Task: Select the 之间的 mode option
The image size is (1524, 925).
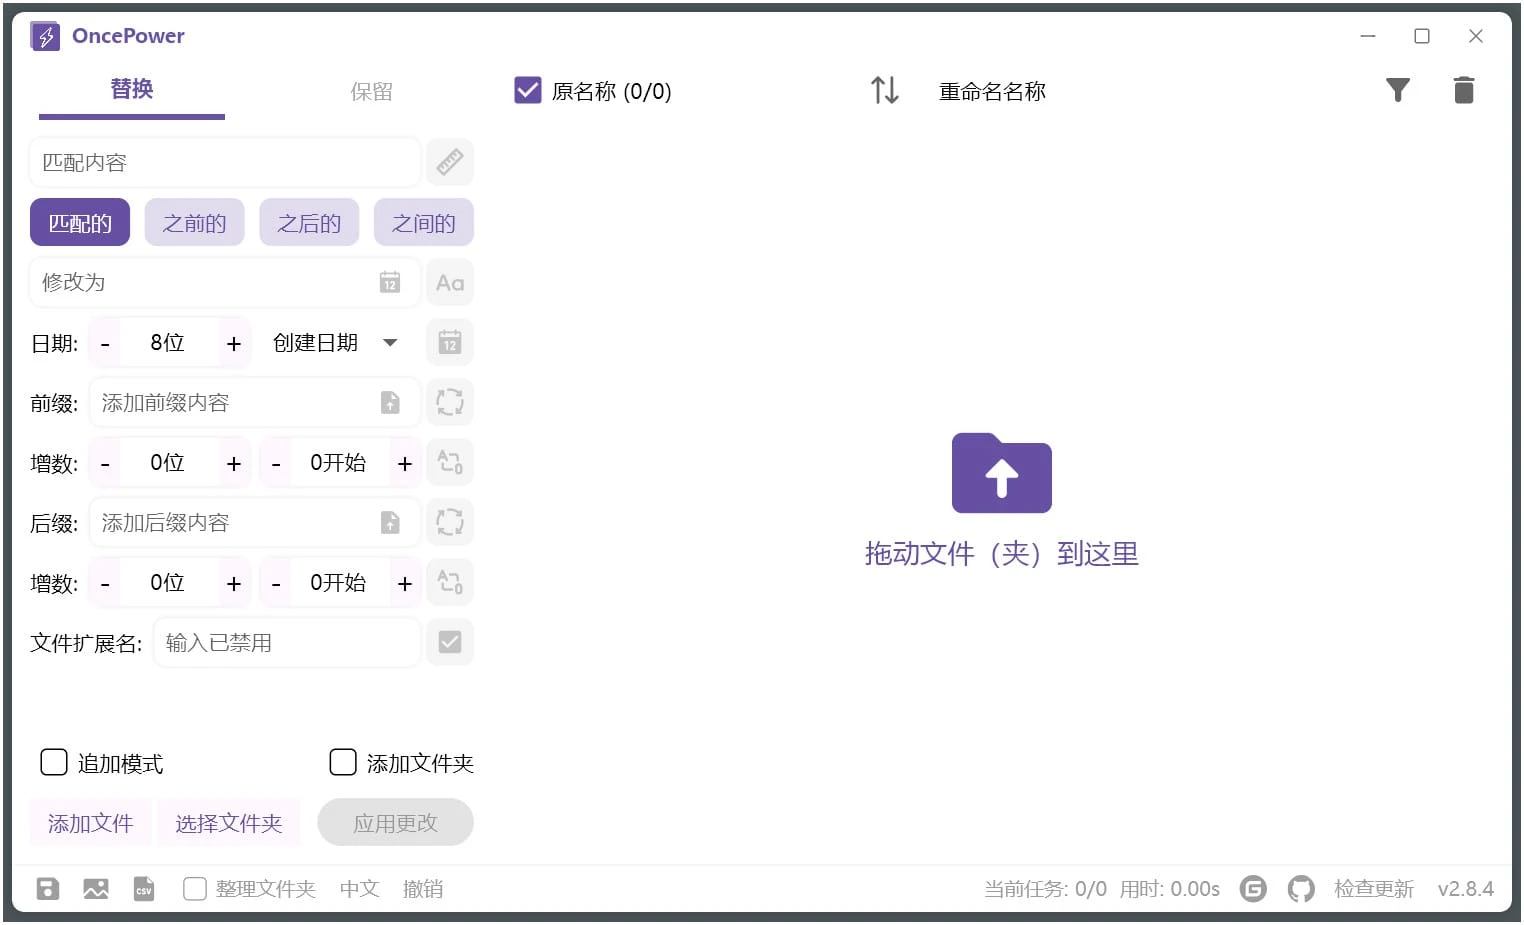Action: tap(423, 222)
